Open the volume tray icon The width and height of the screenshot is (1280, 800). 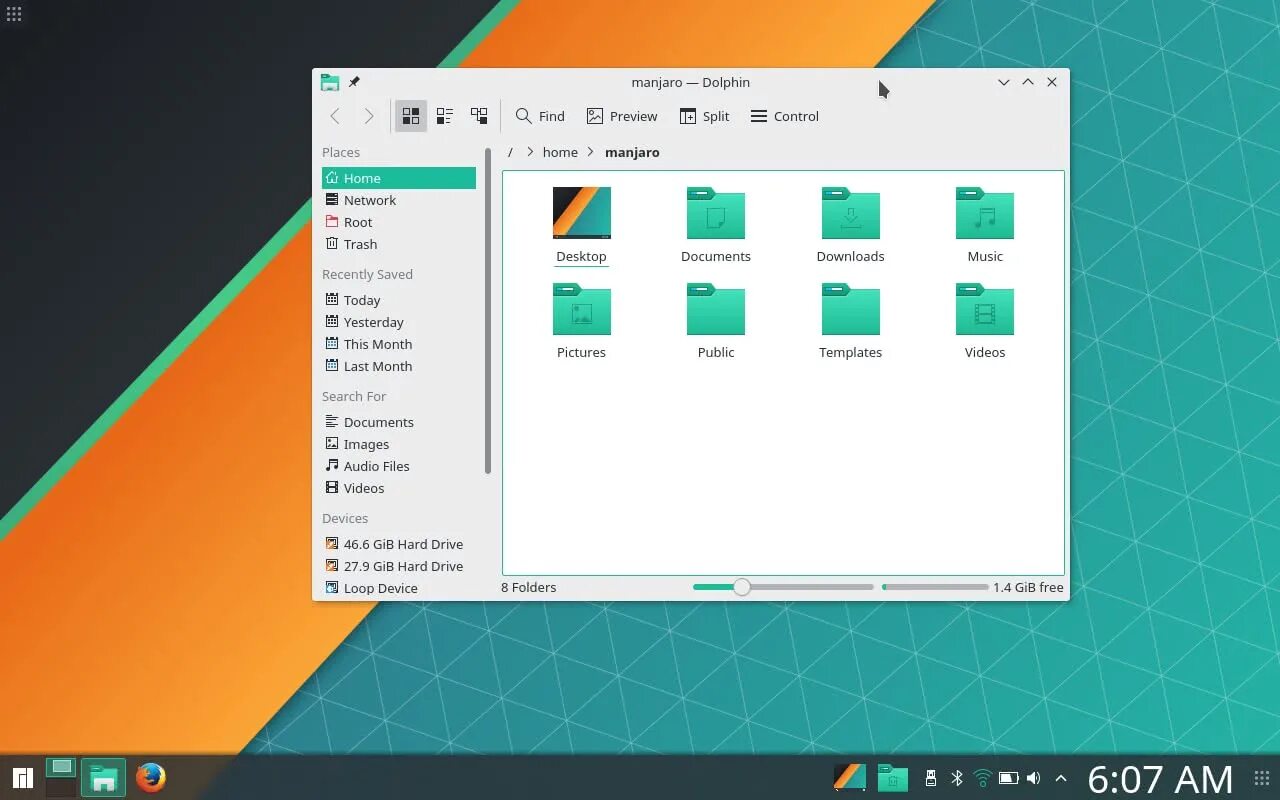[x=1033, y=778]
